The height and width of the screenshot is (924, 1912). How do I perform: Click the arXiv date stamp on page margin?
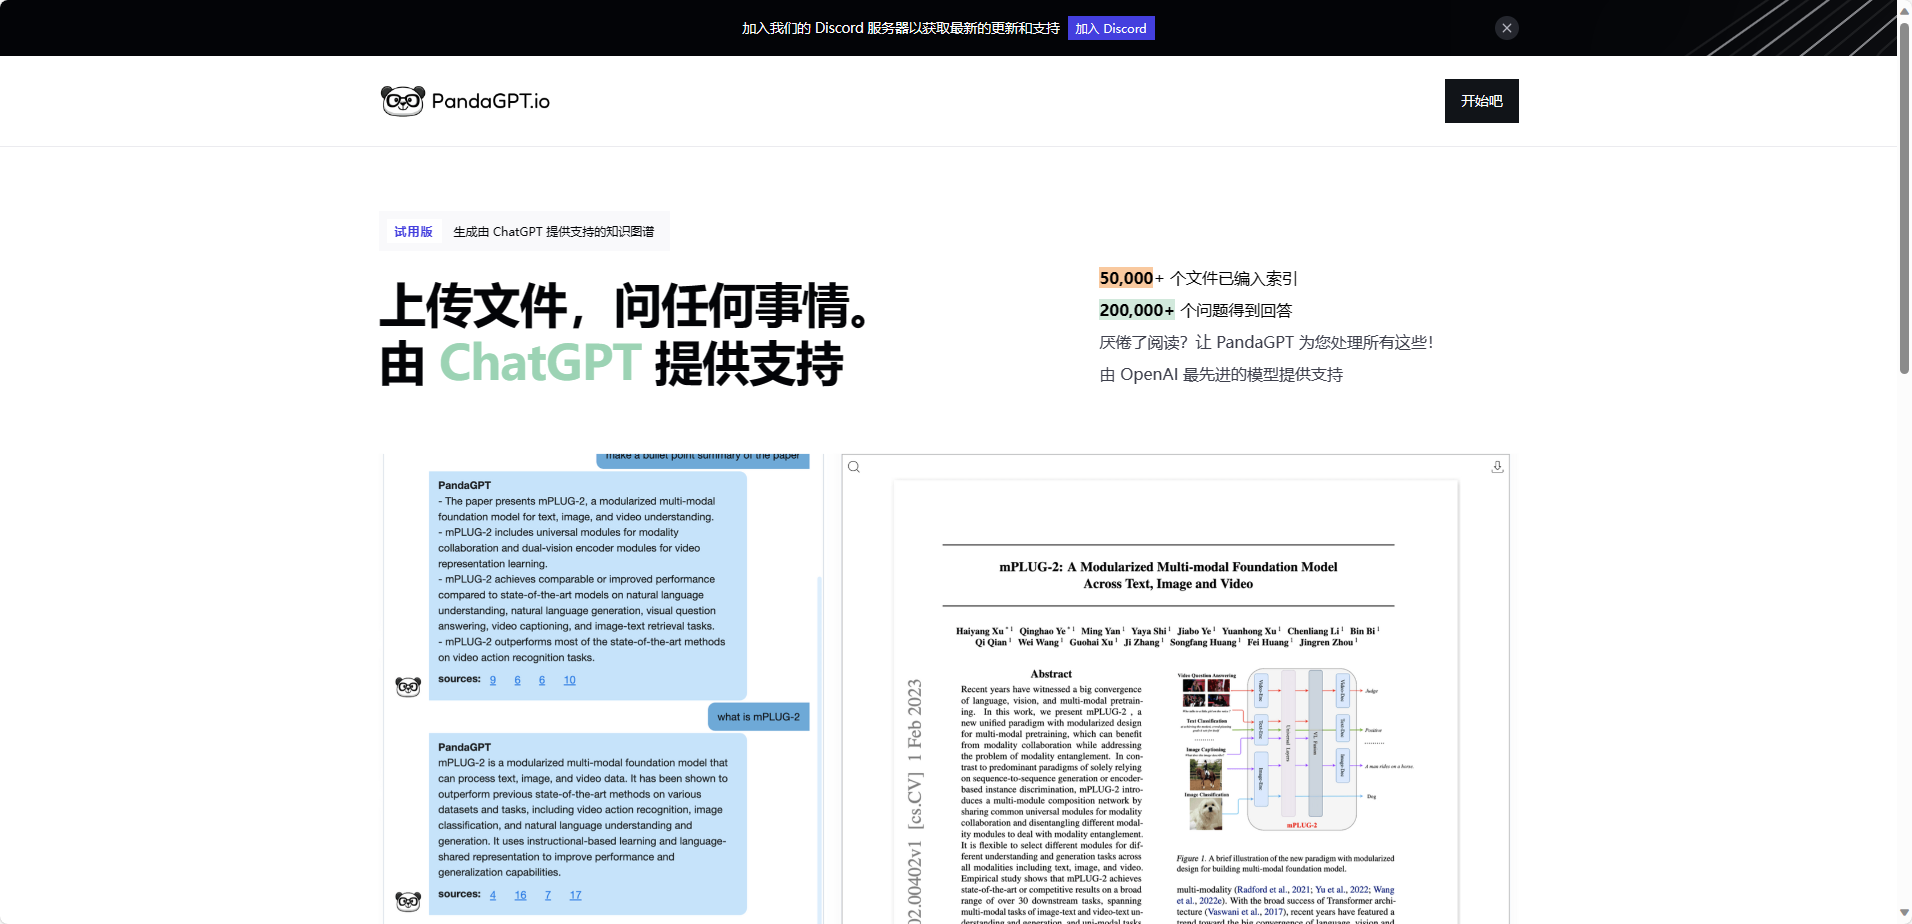(x=914, y=800)
